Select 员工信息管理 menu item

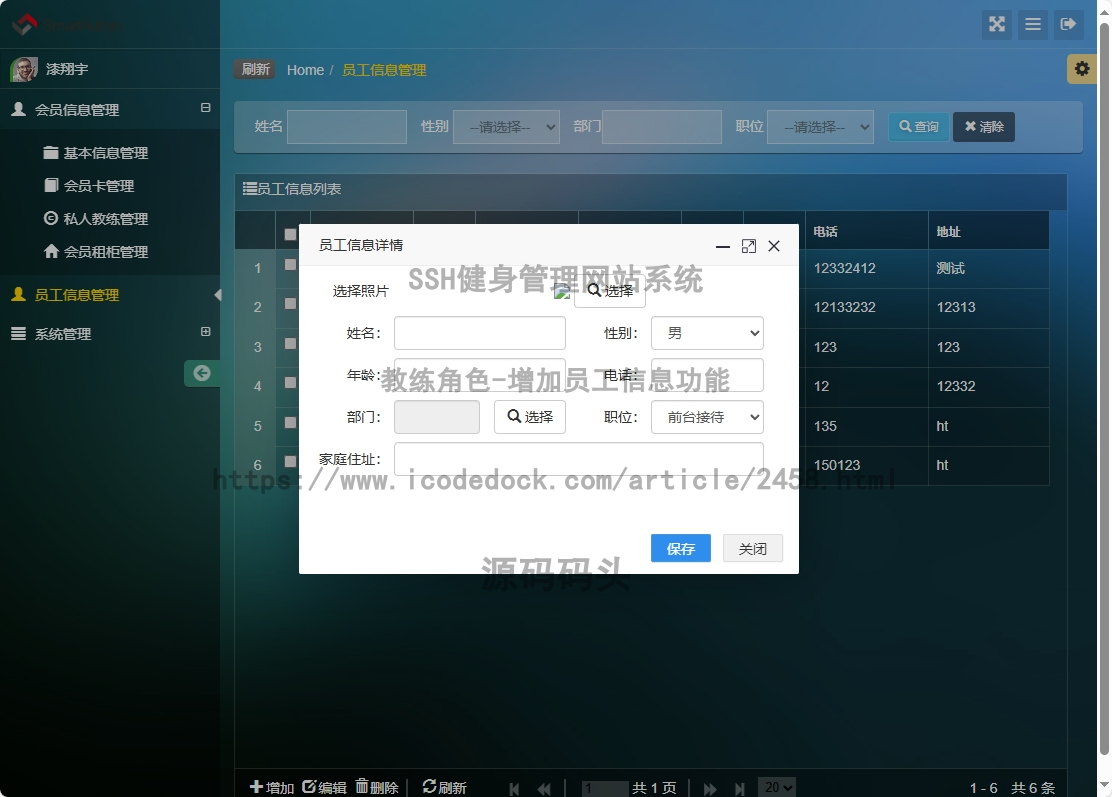pos(76,295)
